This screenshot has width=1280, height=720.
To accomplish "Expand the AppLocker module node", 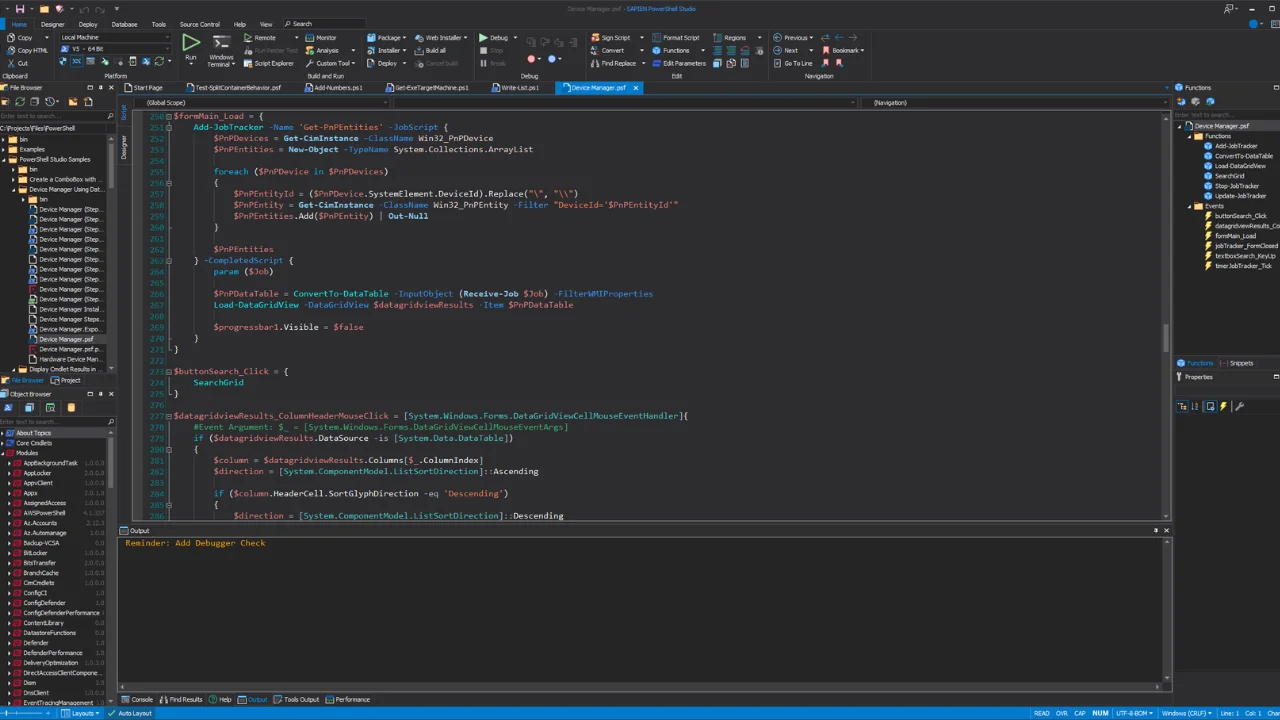I will 11,473.
